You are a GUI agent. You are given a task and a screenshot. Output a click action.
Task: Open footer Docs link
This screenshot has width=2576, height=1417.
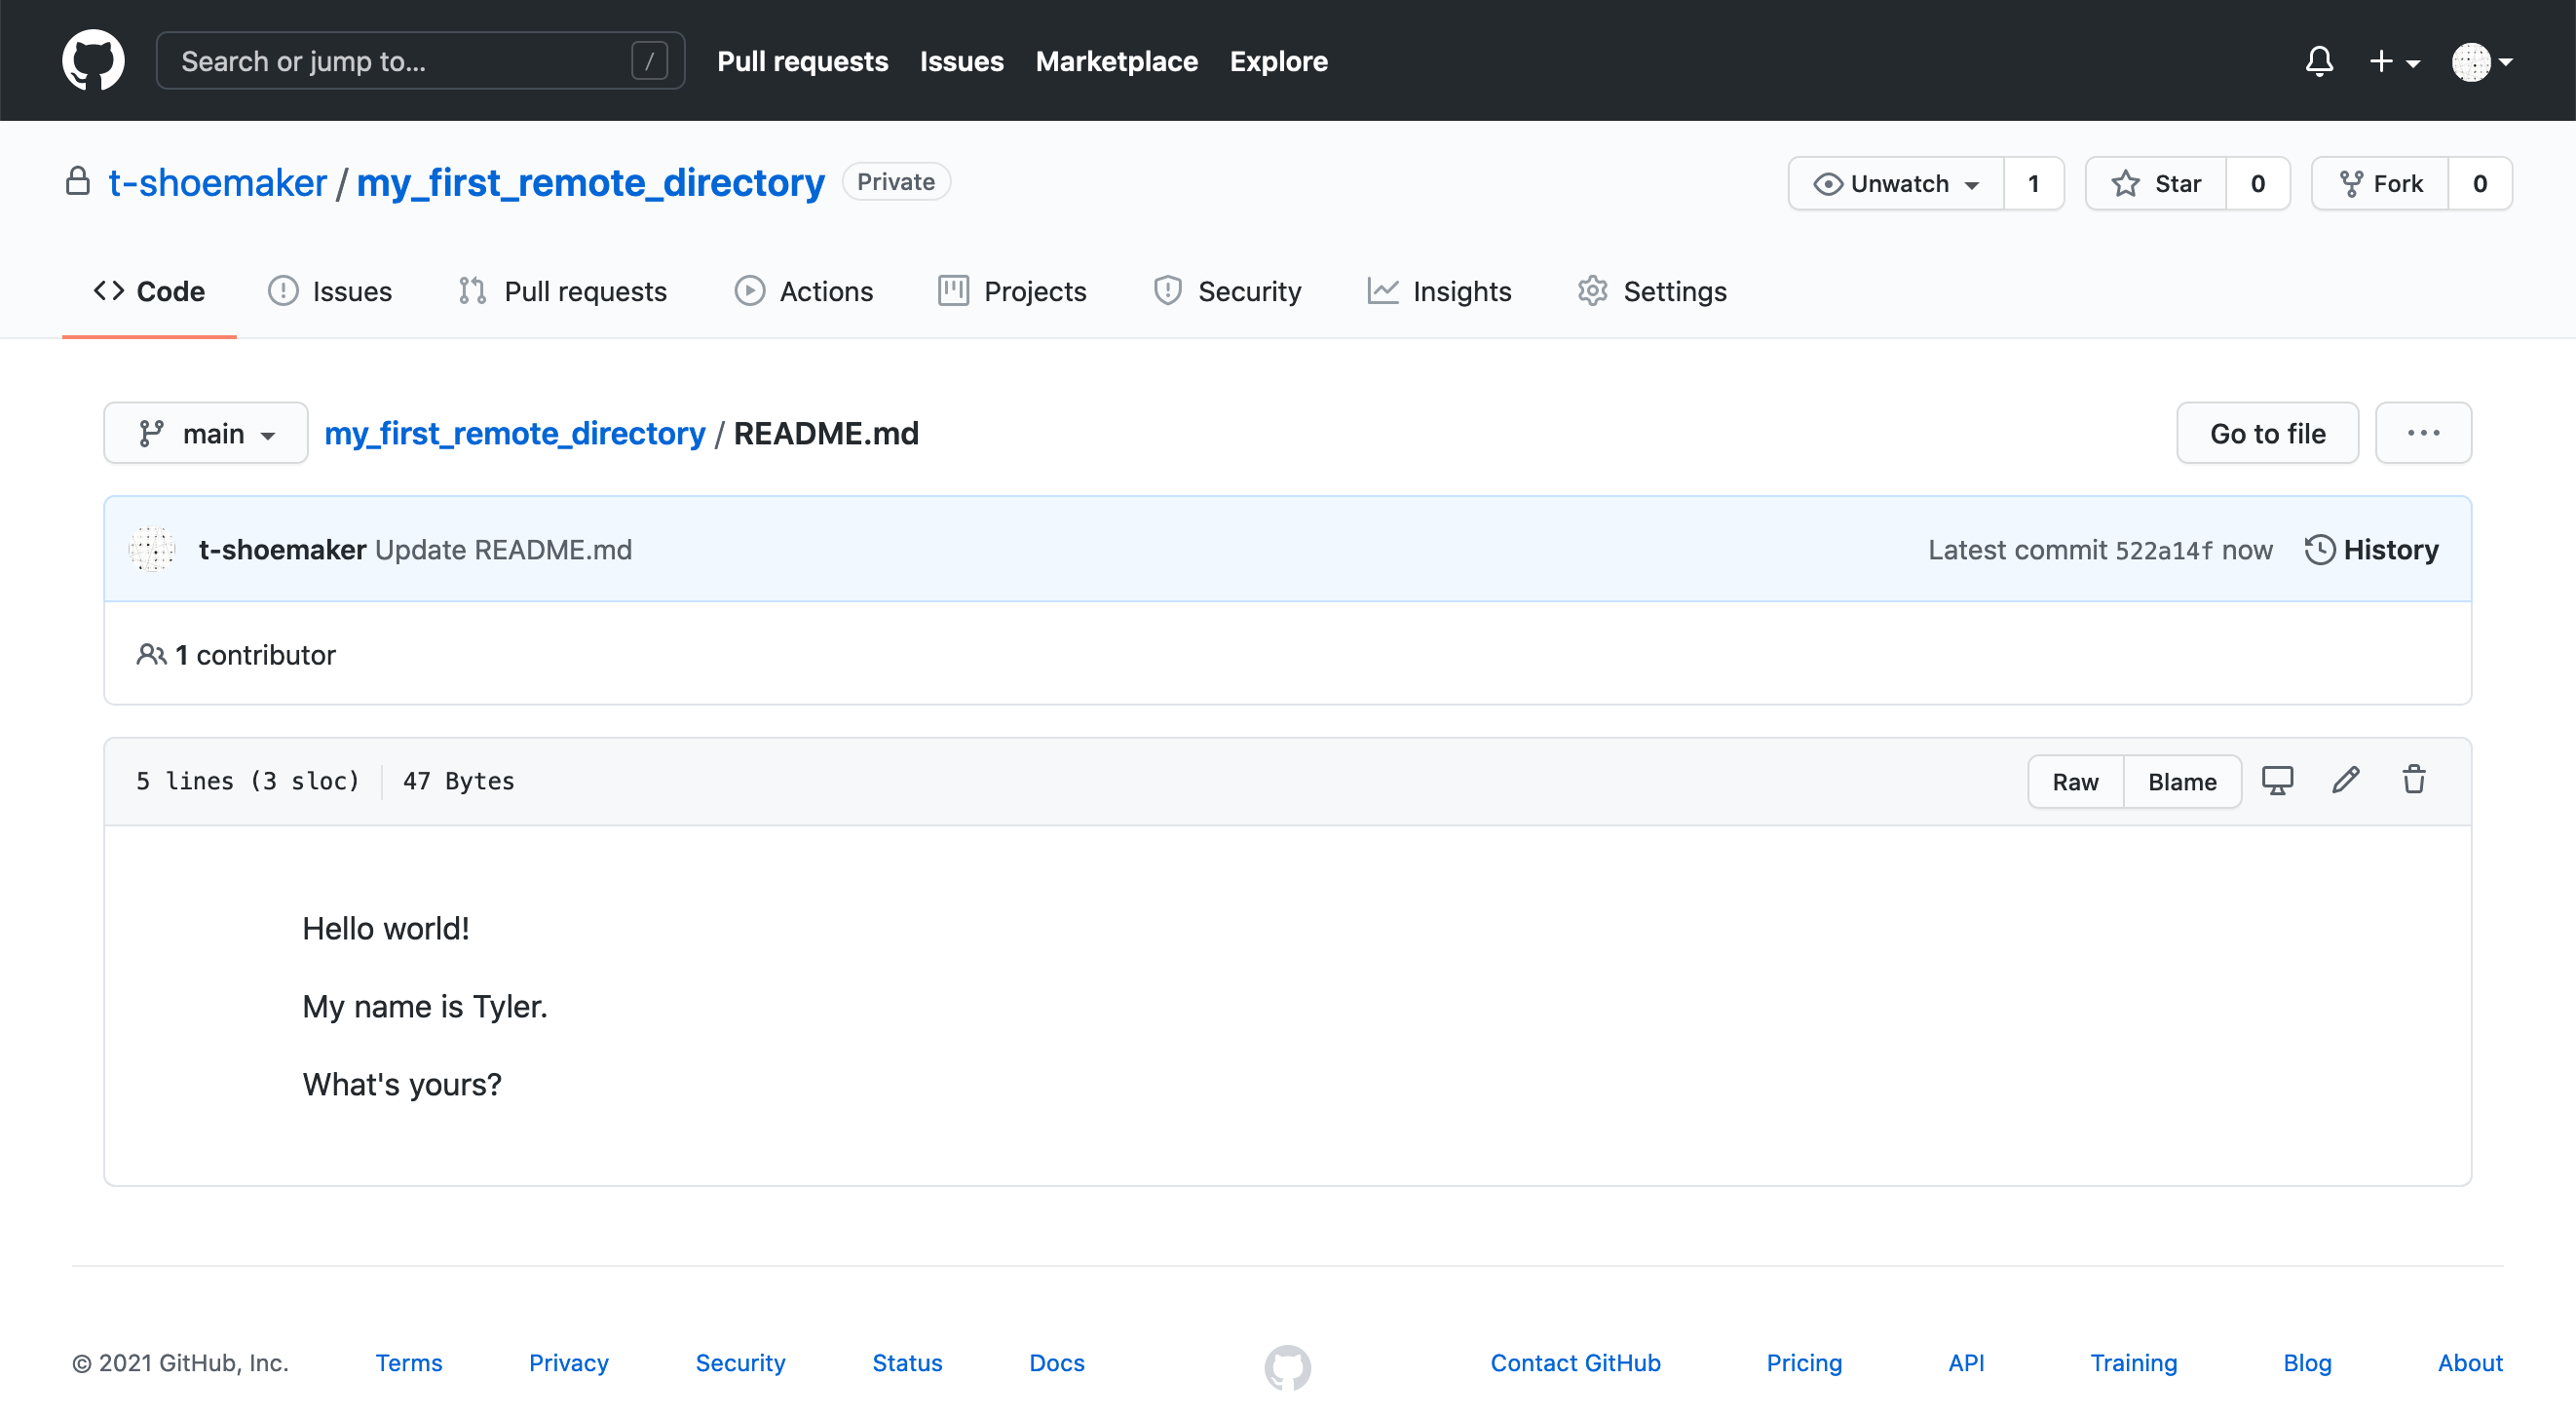tap(1057, 1363)
